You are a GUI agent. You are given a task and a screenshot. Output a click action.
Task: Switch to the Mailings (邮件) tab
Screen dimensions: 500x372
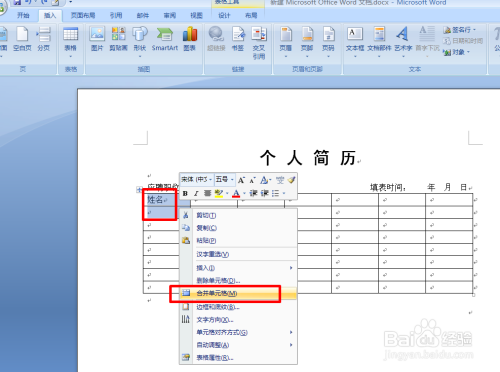click(143, 15)
